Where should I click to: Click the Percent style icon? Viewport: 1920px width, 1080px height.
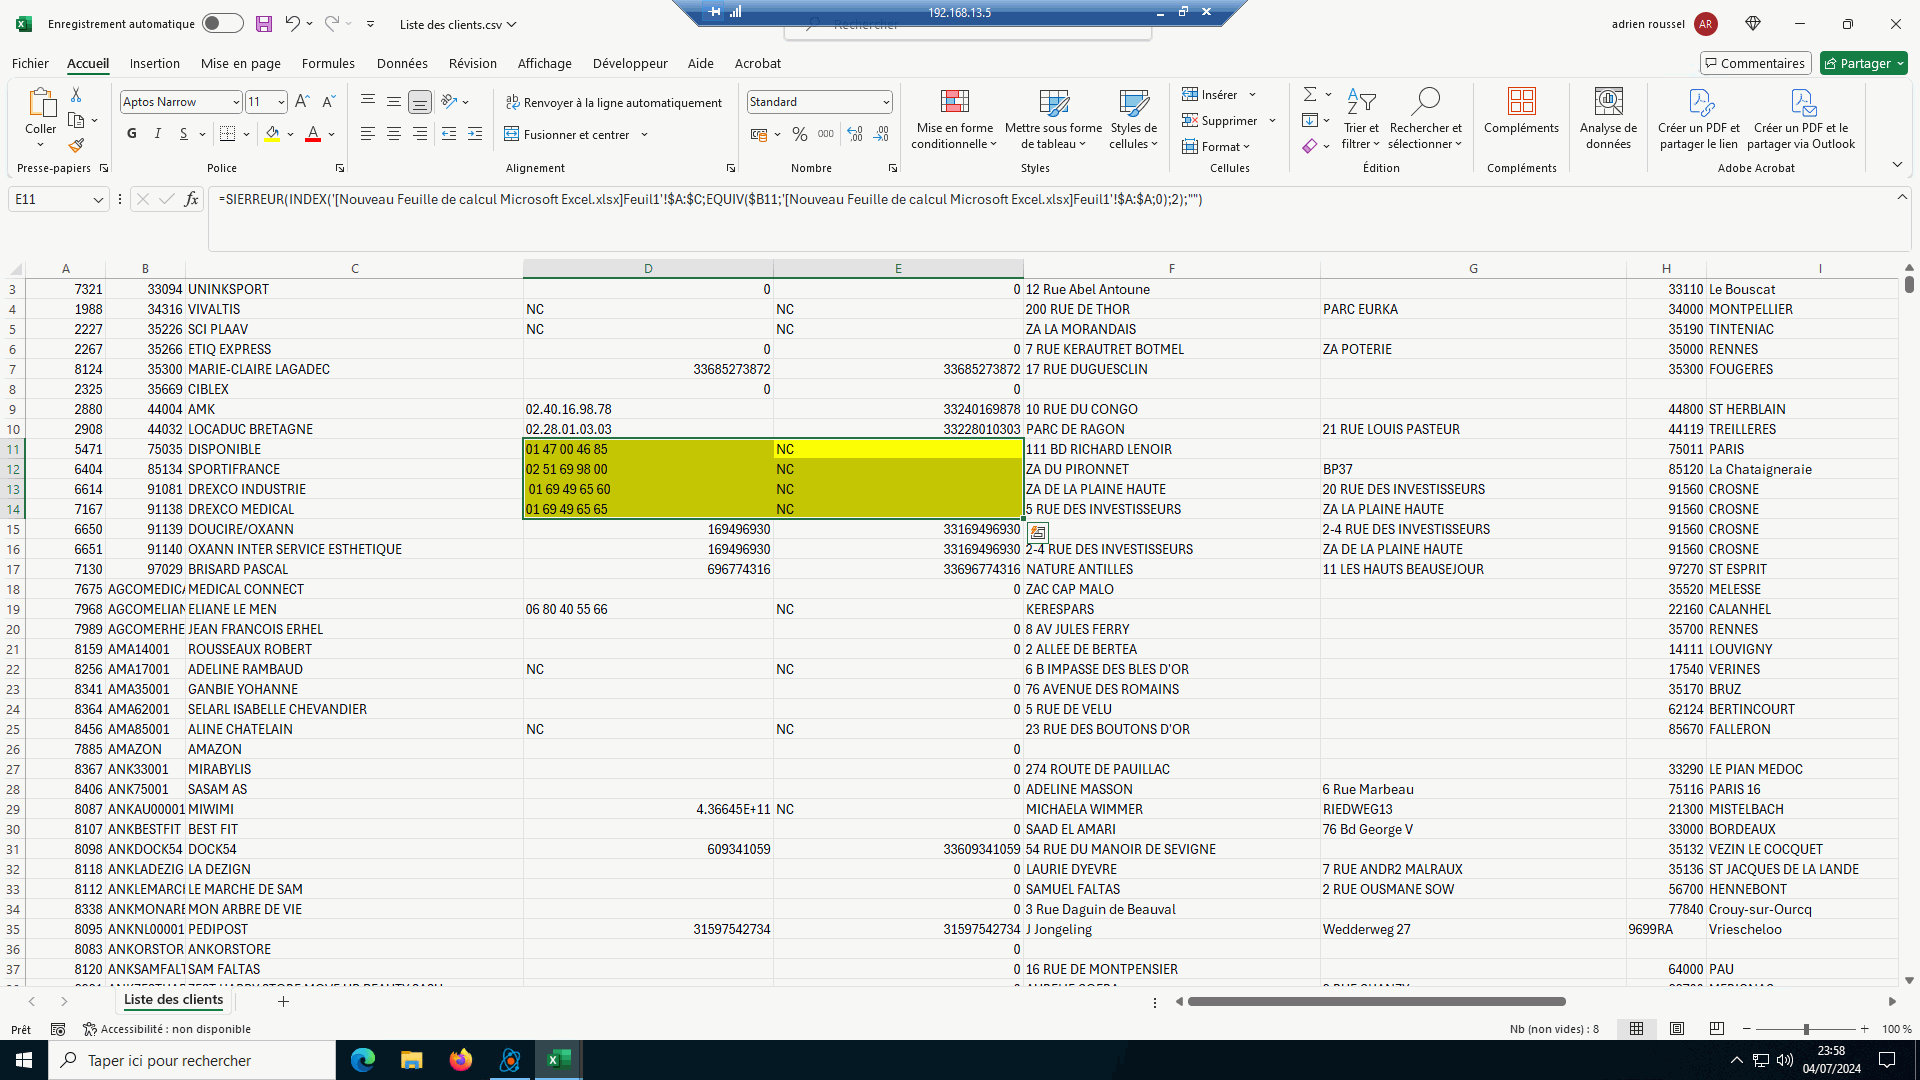[x=799, y=134]
